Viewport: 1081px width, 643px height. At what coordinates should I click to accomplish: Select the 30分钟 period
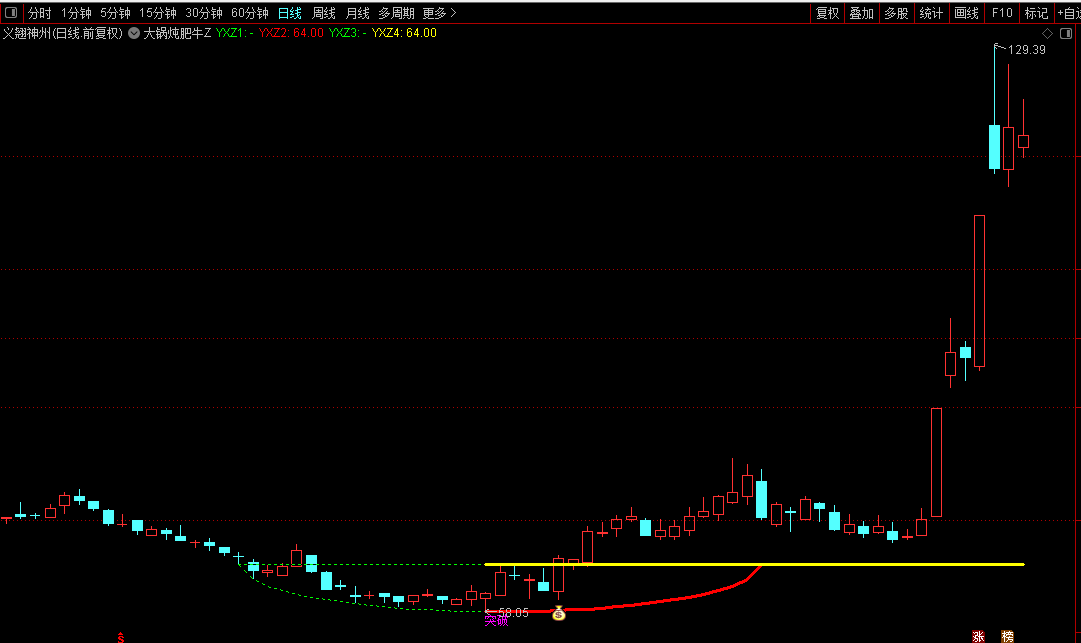(204, 13)
